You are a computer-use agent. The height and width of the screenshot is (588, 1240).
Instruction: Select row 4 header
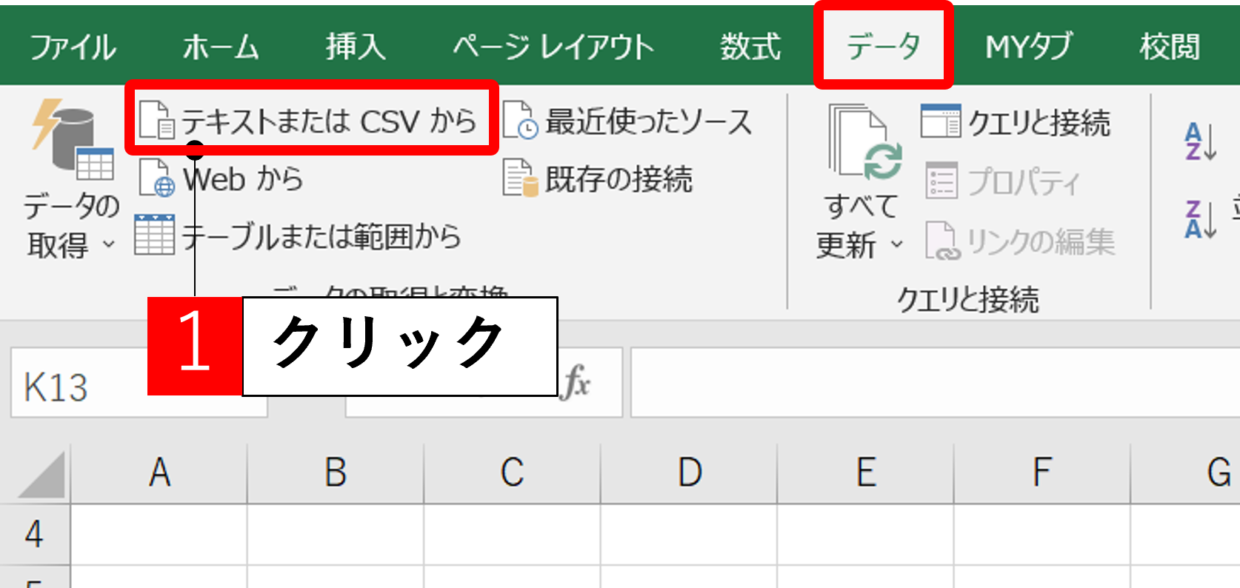tap(35, 534)
